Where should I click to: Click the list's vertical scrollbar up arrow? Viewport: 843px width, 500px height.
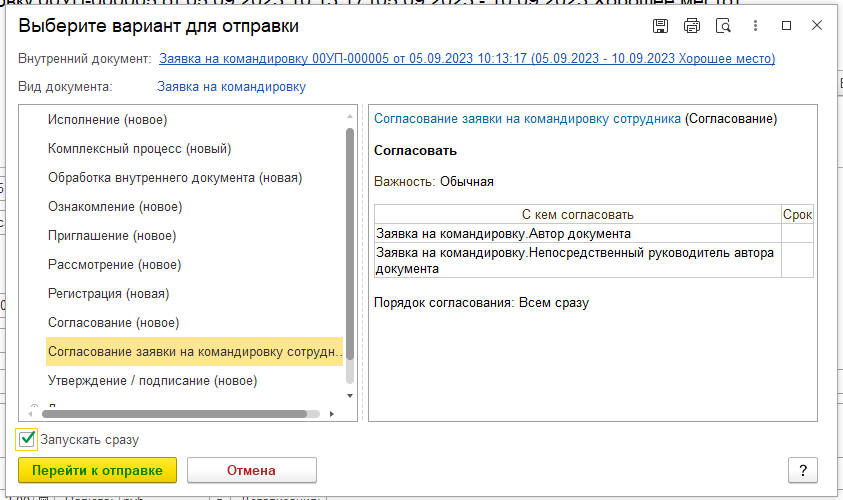[x=350, y=116]
